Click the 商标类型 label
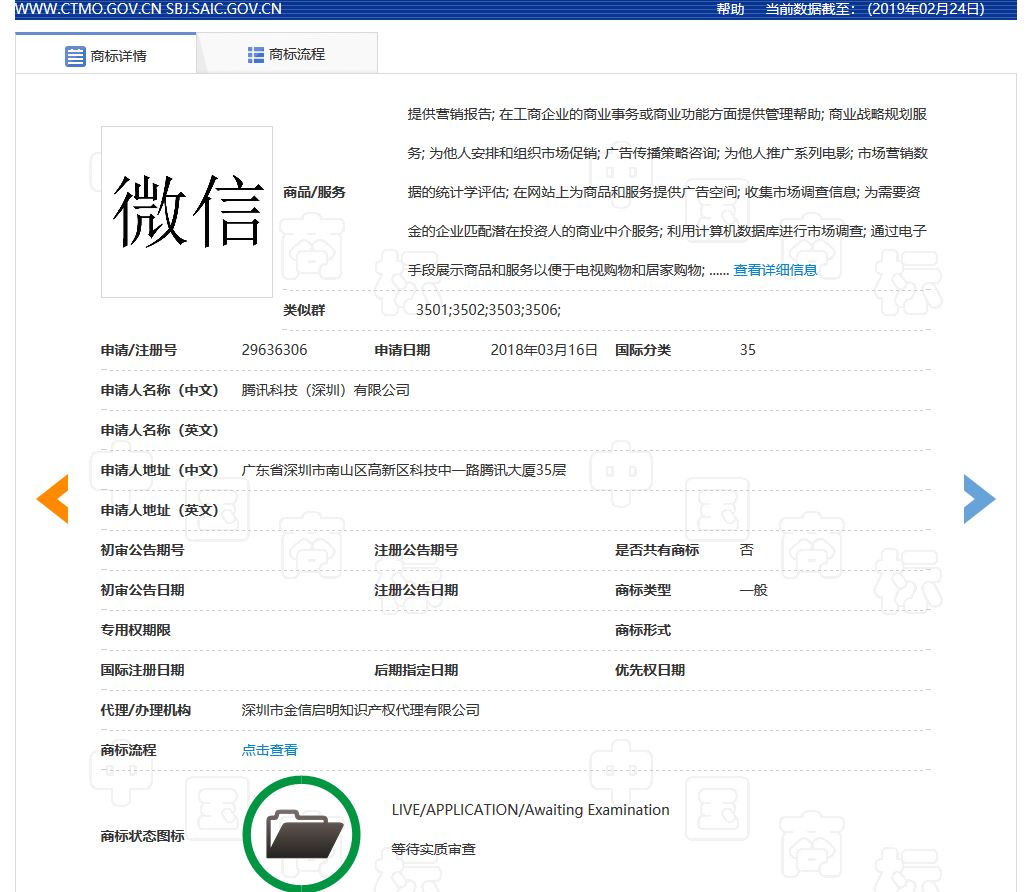1029x892 pixels. click(x=643, y=590)
